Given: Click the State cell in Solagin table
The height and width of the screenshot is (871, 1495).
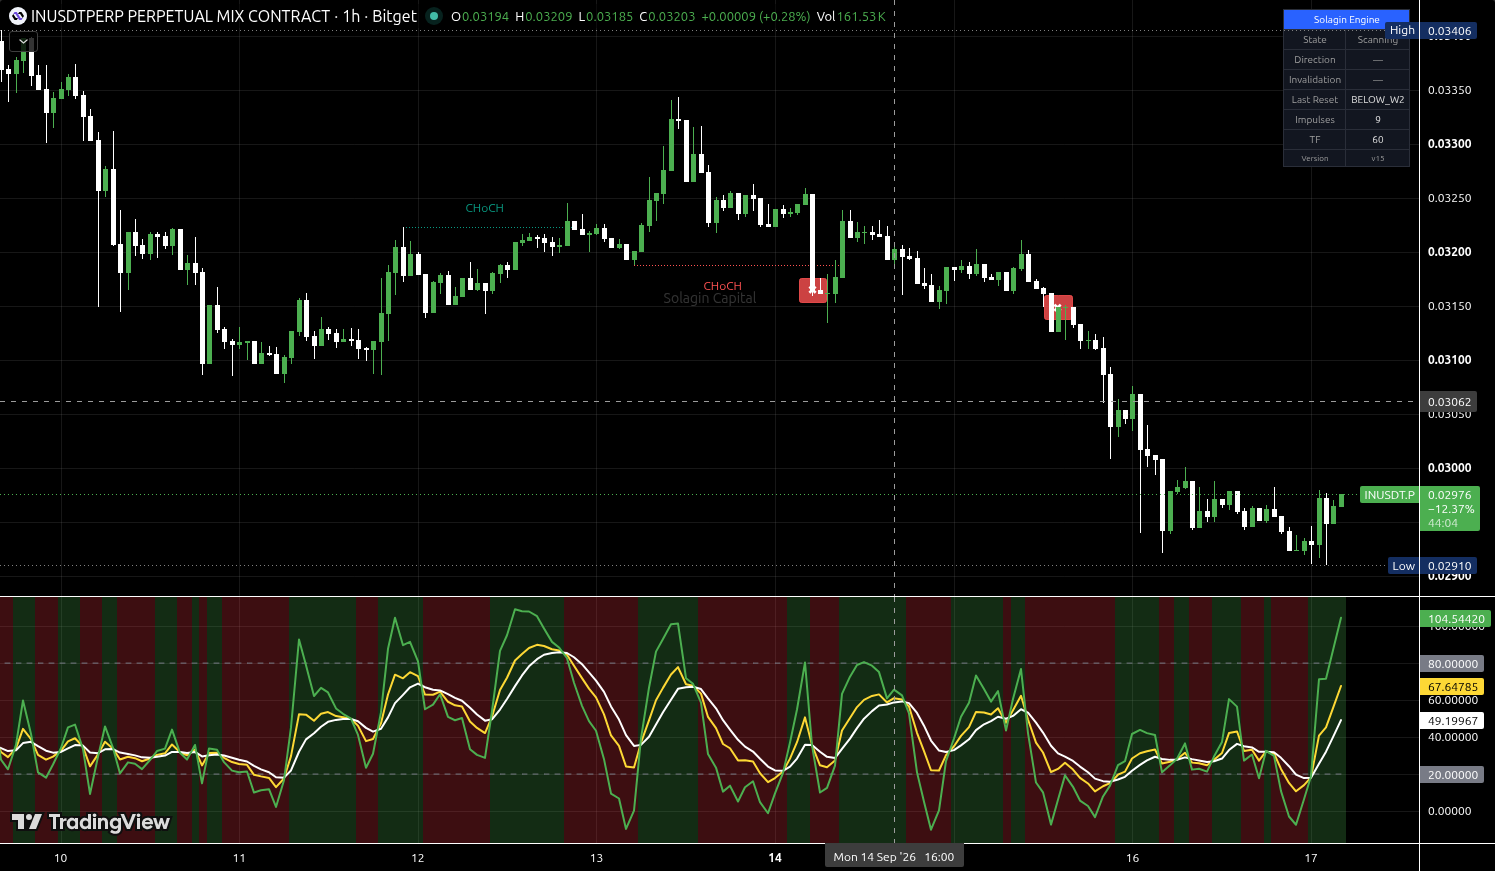Looking at the screenshot, I should pos(1315,40).
